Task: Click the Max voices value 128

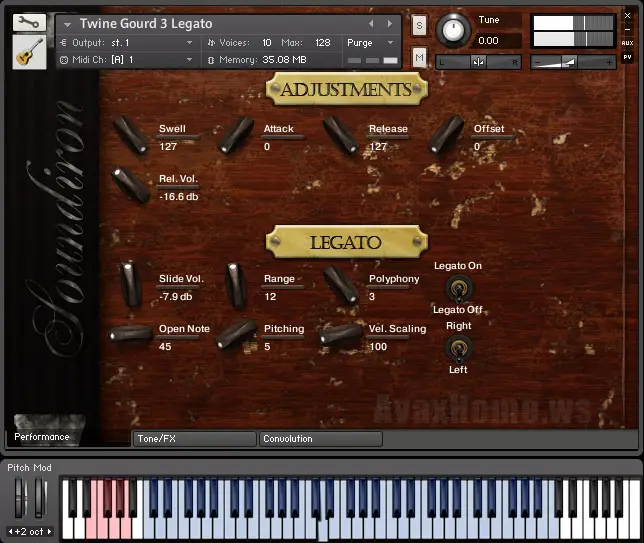Action: point(323,43)
